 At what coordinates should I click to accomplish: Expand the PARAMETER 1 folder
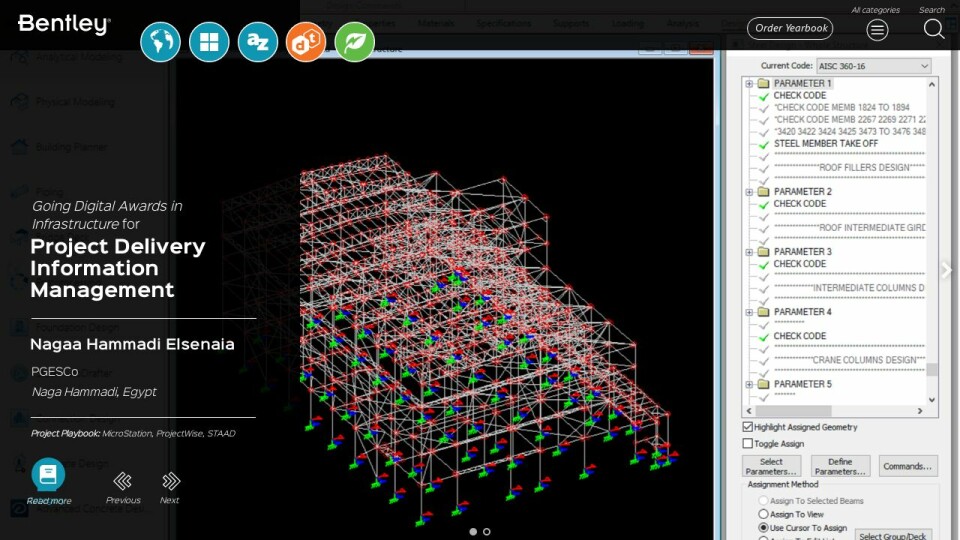point(749,84)
